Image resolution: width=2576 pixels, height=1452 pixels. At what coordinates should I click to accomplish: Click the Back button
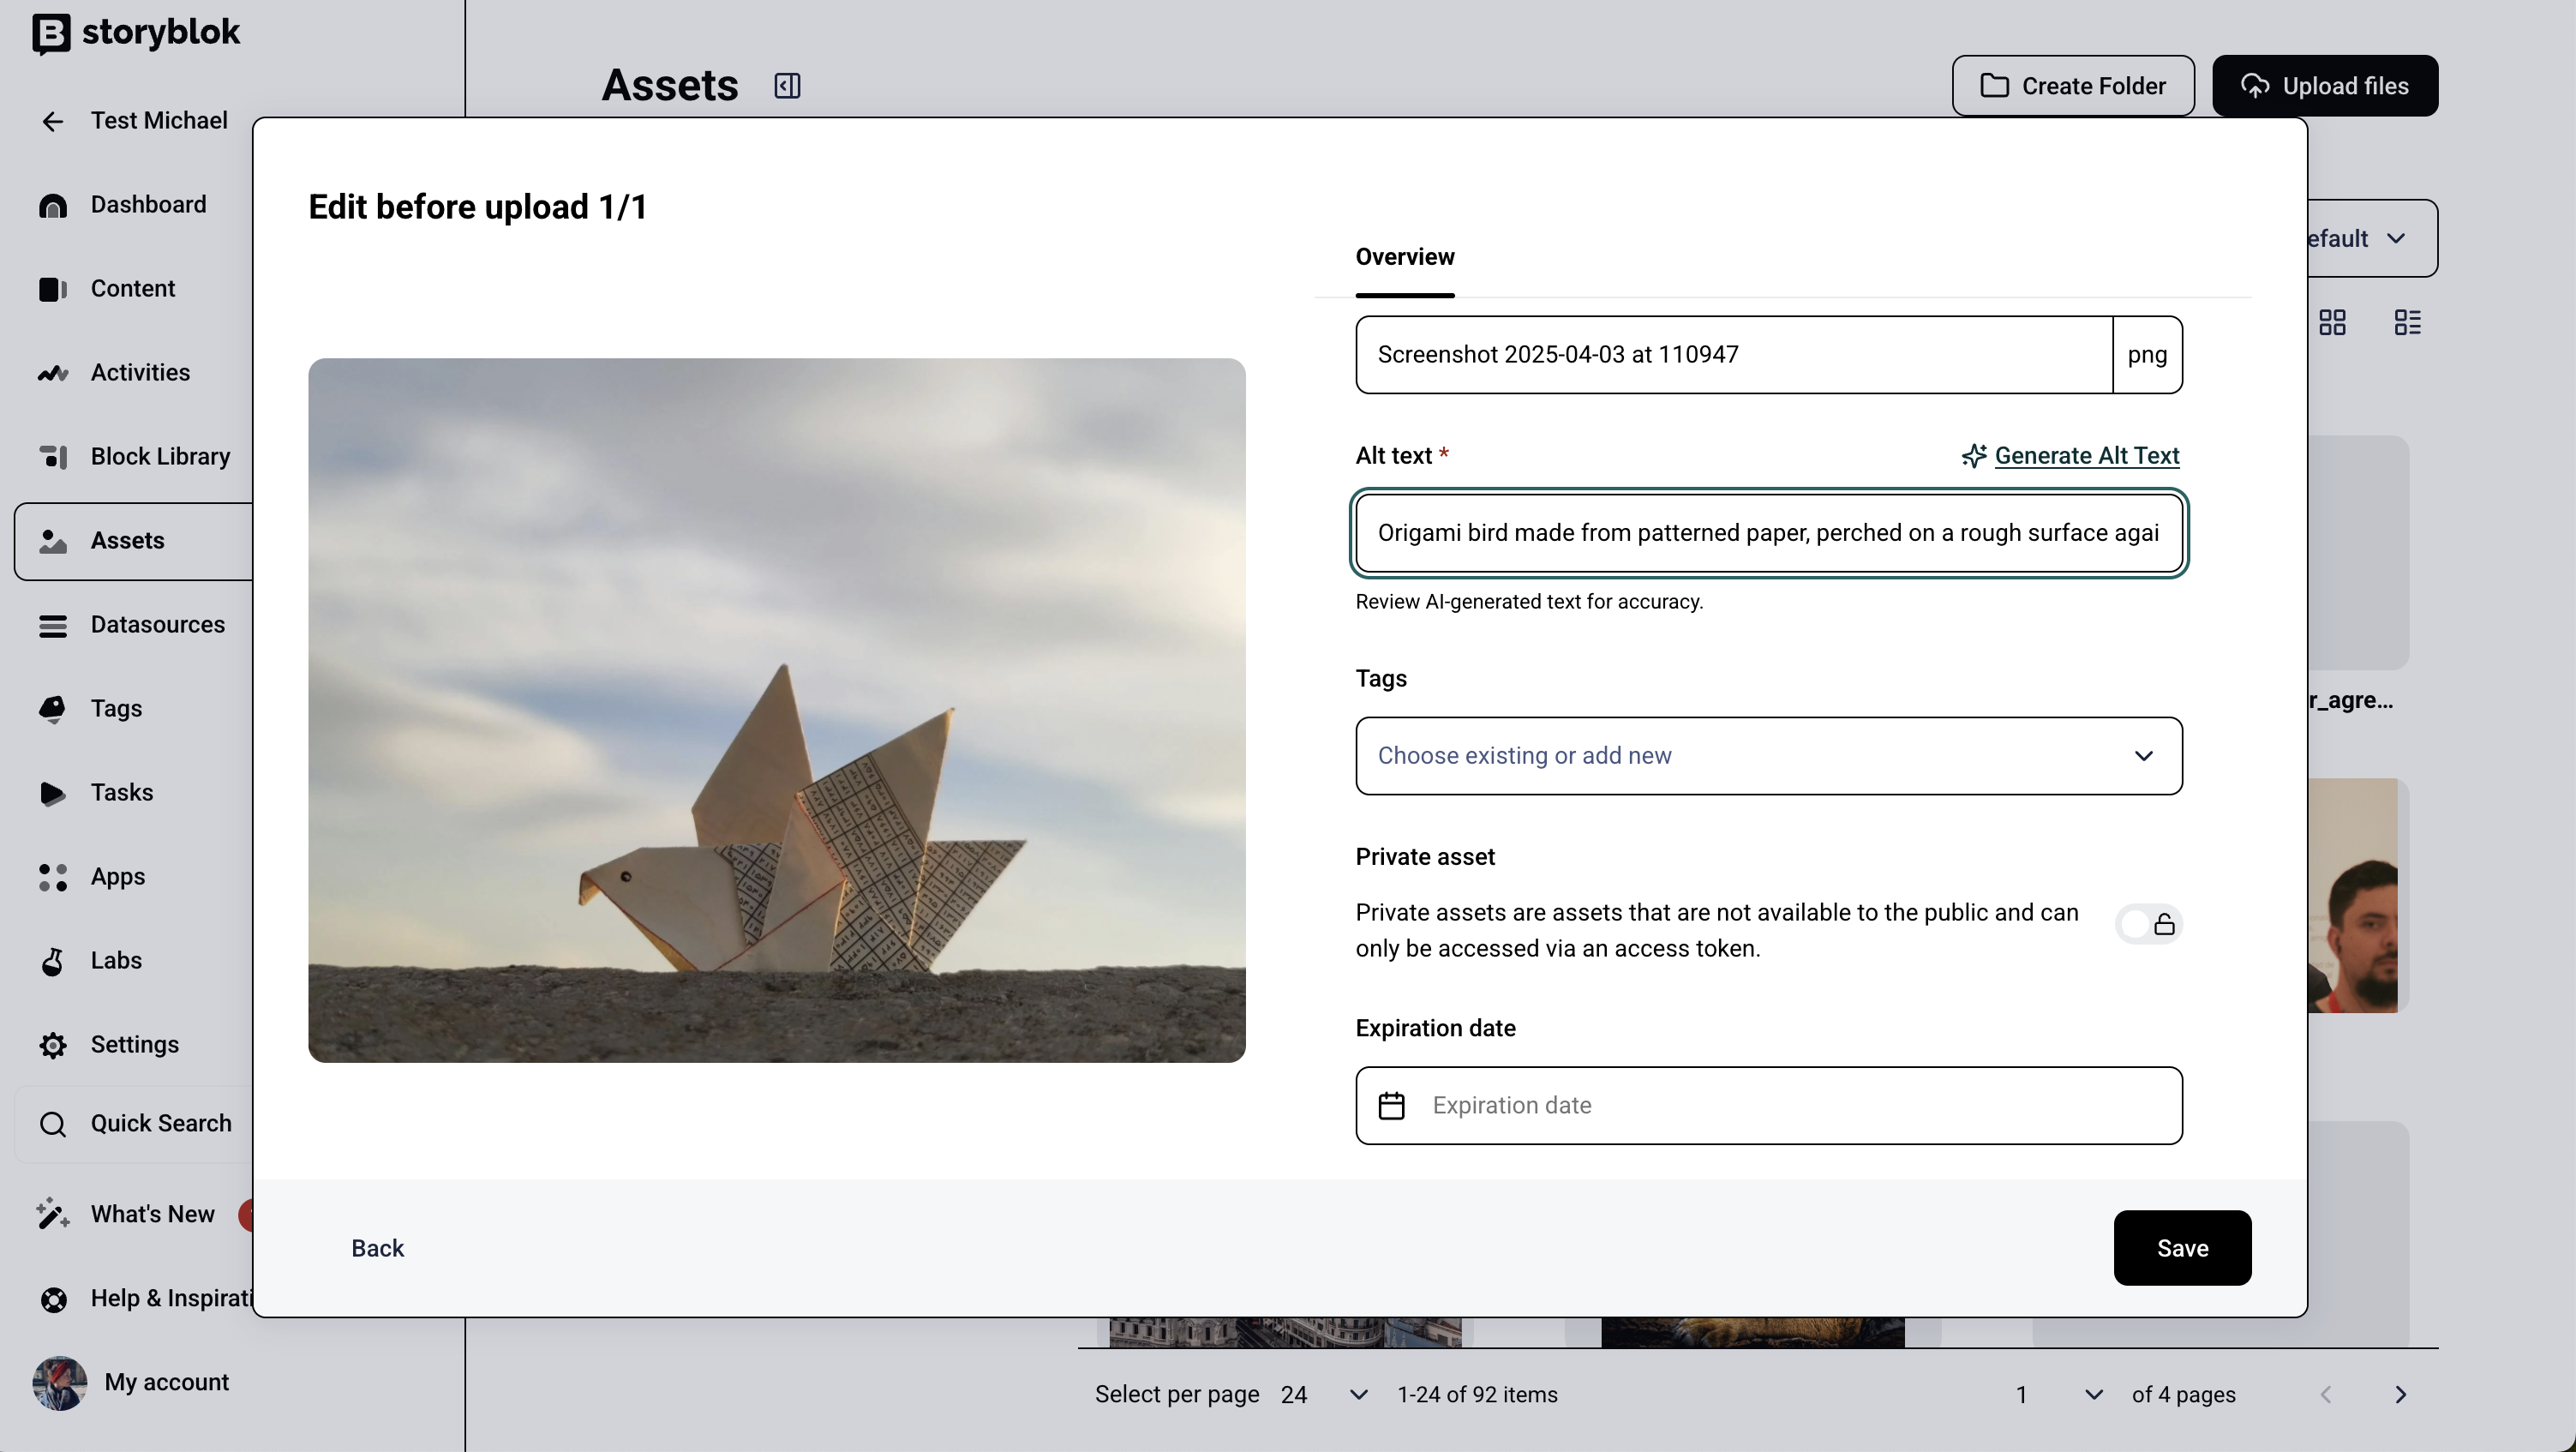377,1248
